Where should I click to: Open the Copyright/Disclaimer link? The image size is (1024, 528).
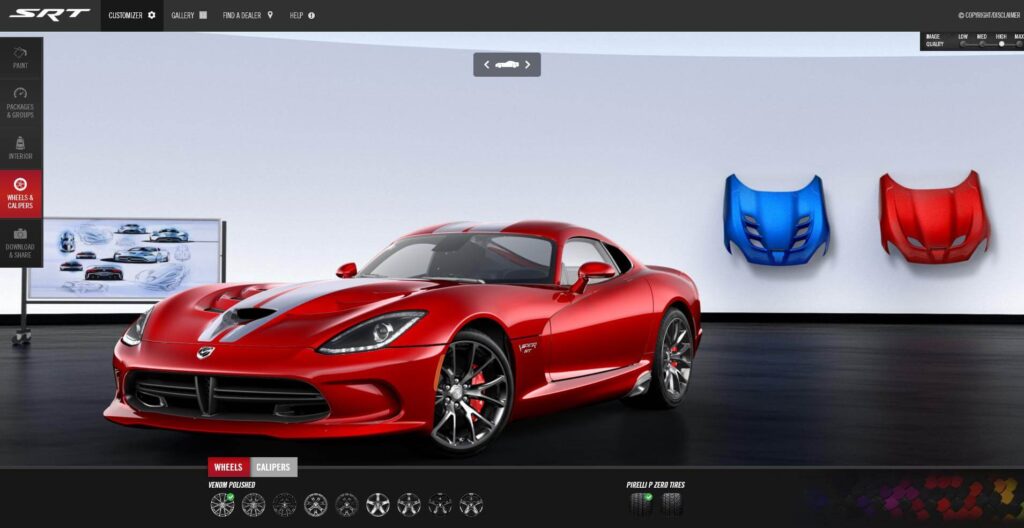[x=991, y=15]
